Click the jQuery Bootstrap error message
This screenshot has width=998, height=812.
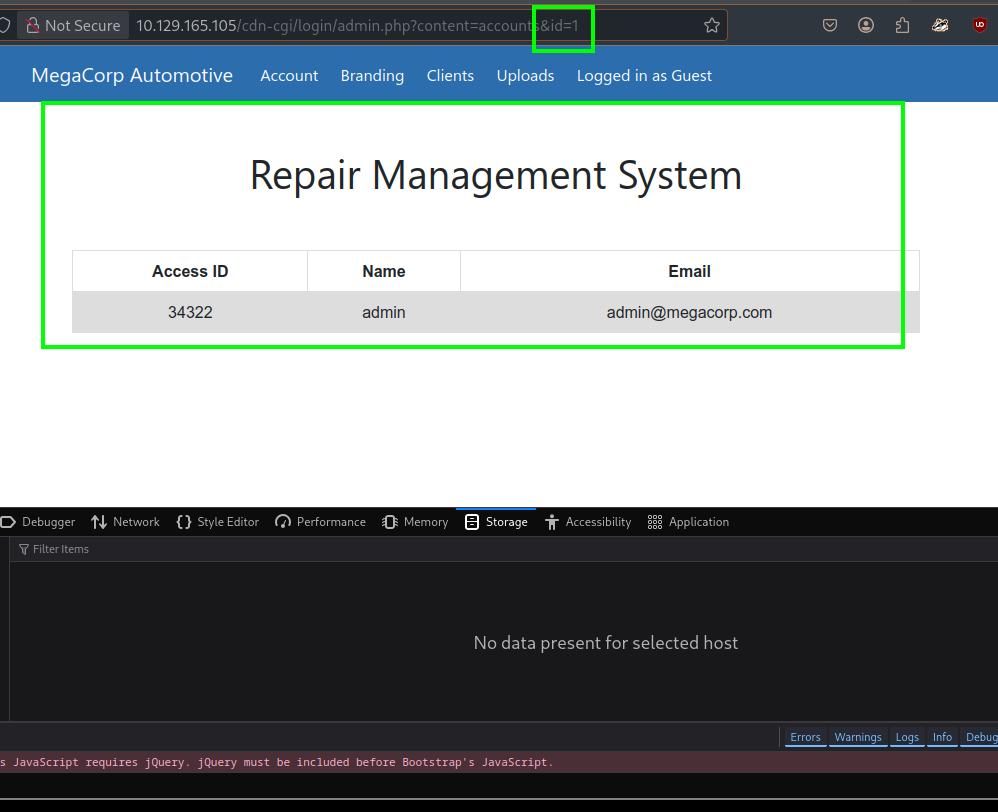tap(276, 762)
